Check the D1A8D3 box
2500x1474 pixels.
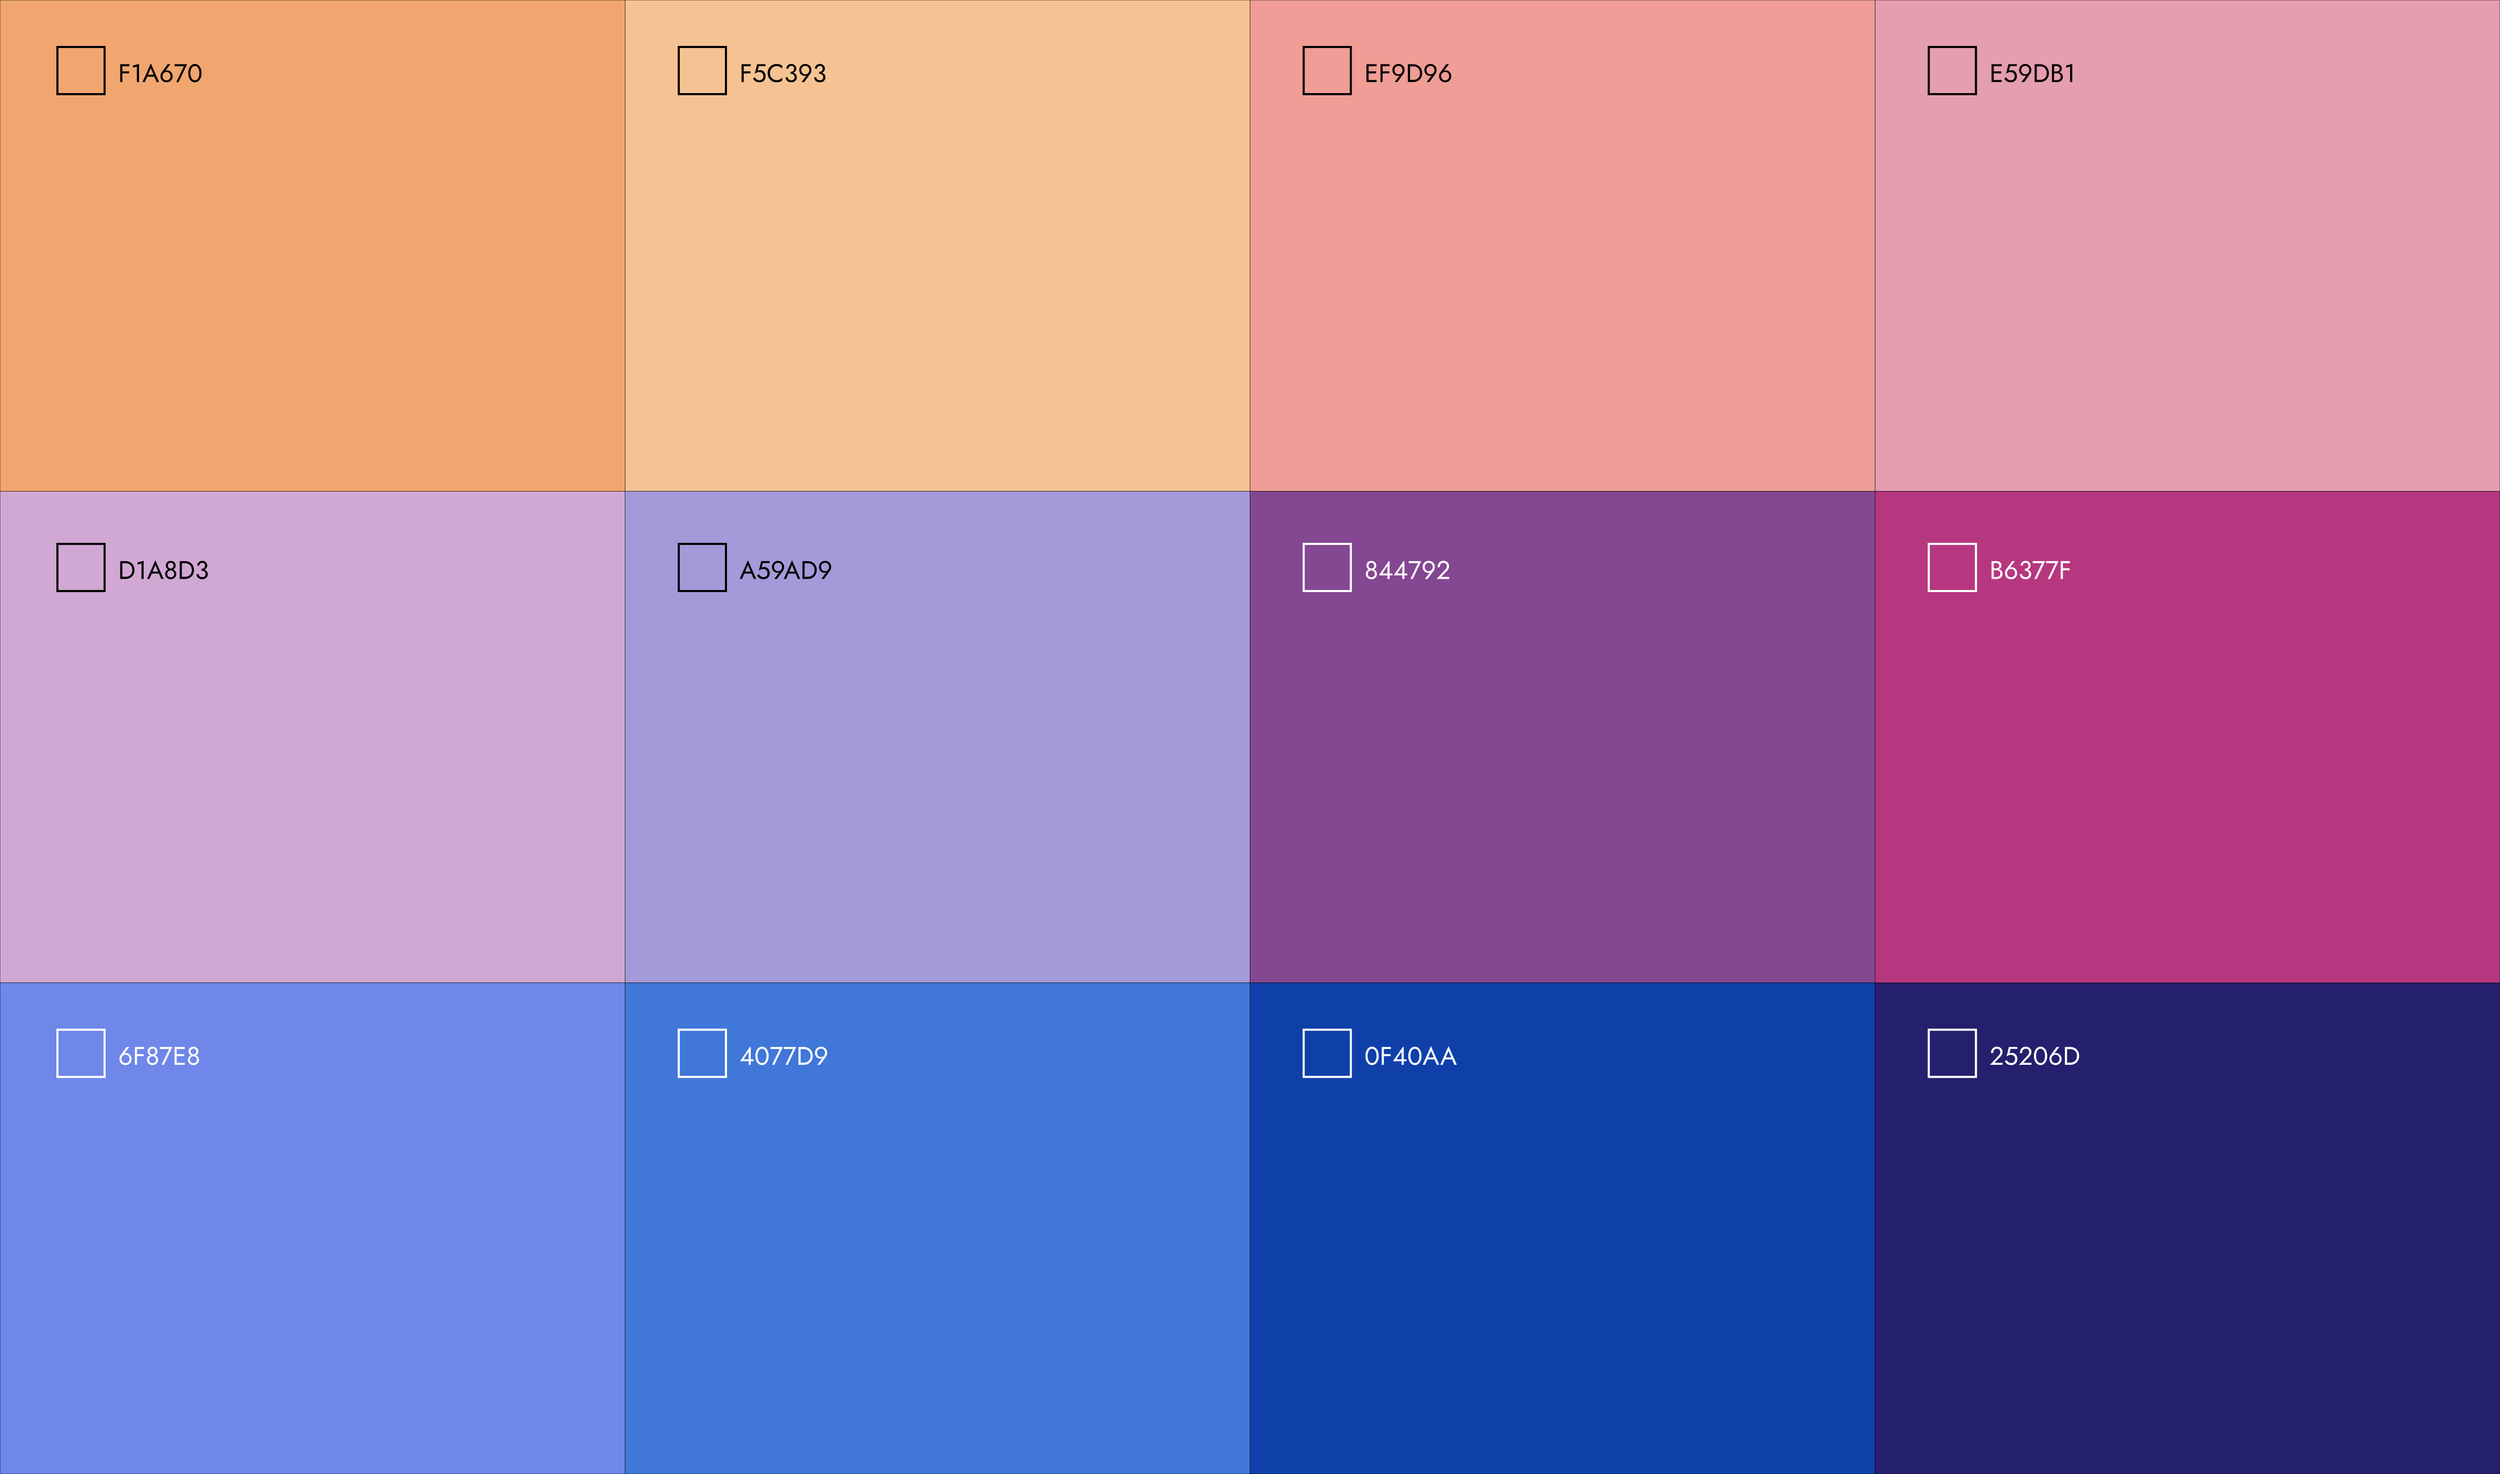[x=81, y=568]
